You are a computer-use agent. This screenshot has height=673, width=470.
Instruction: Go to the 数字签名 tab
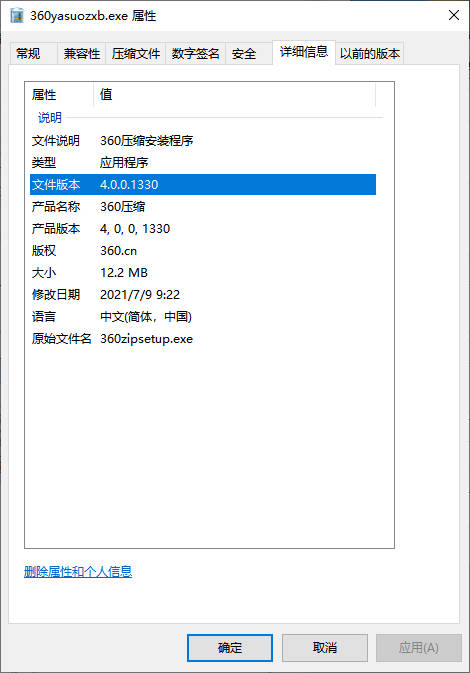[196, 54]
